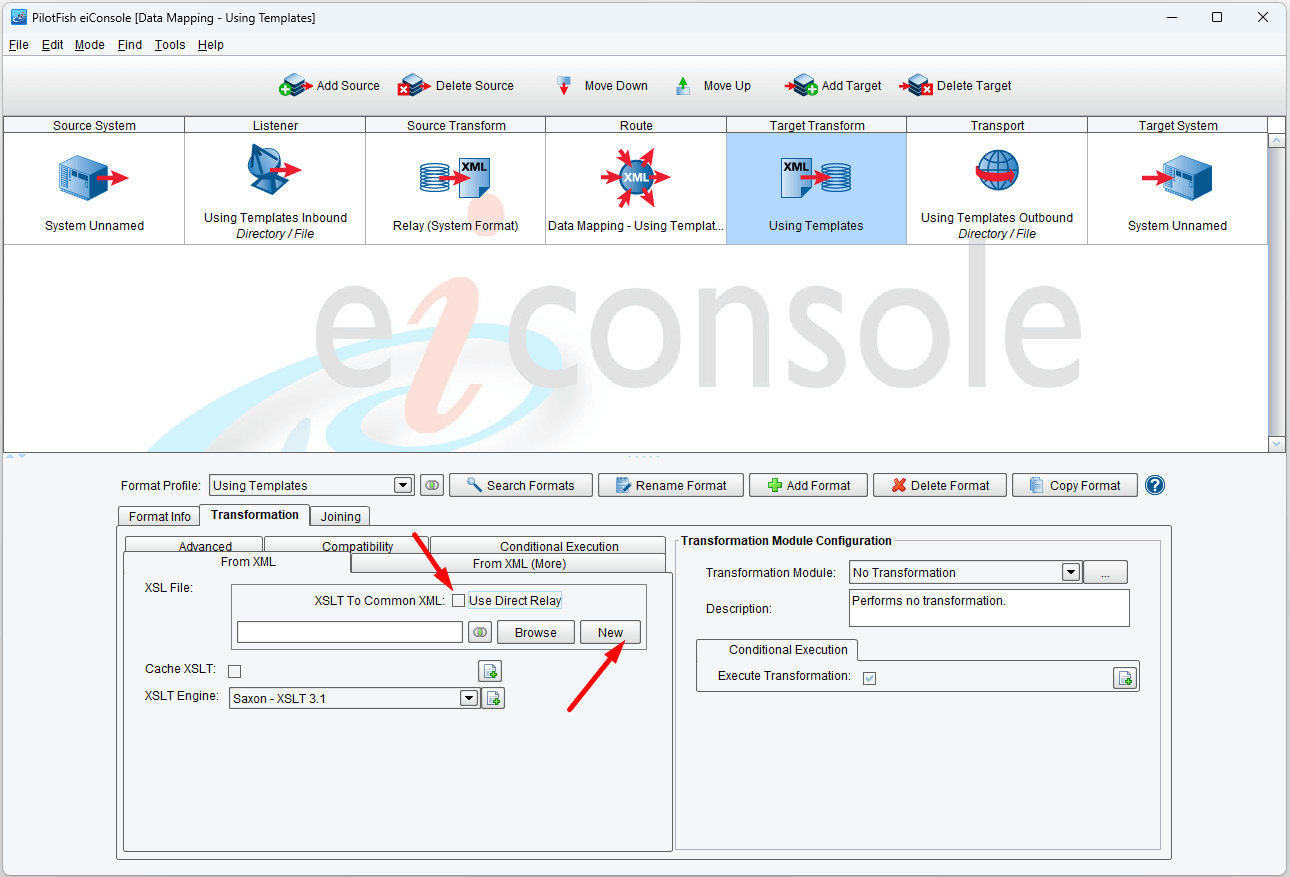Click the route grid scrollbar down arrow
Viewport: 1290px width, 877px height.
[x=1276, y=444]
